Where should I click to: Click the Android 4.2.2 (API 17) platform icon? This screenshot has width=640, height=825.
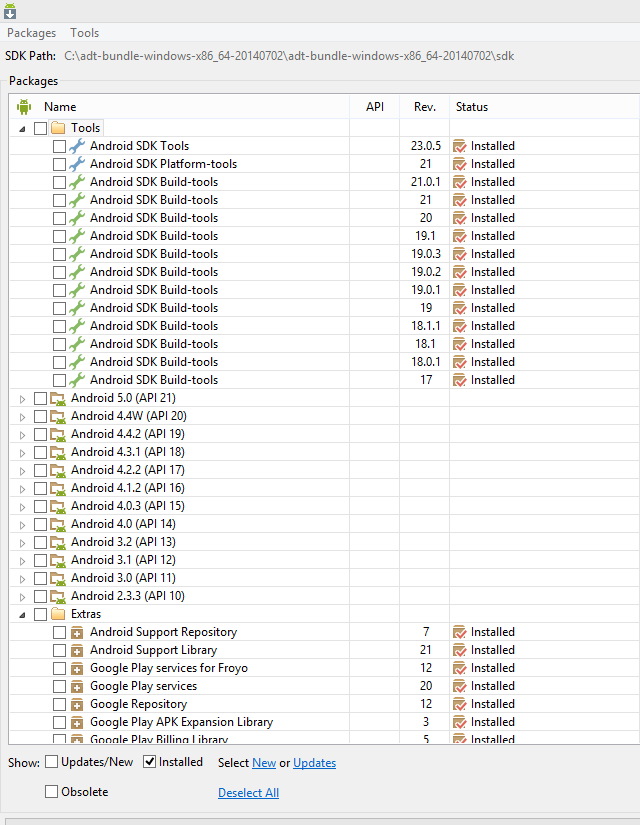coord(58,470)
